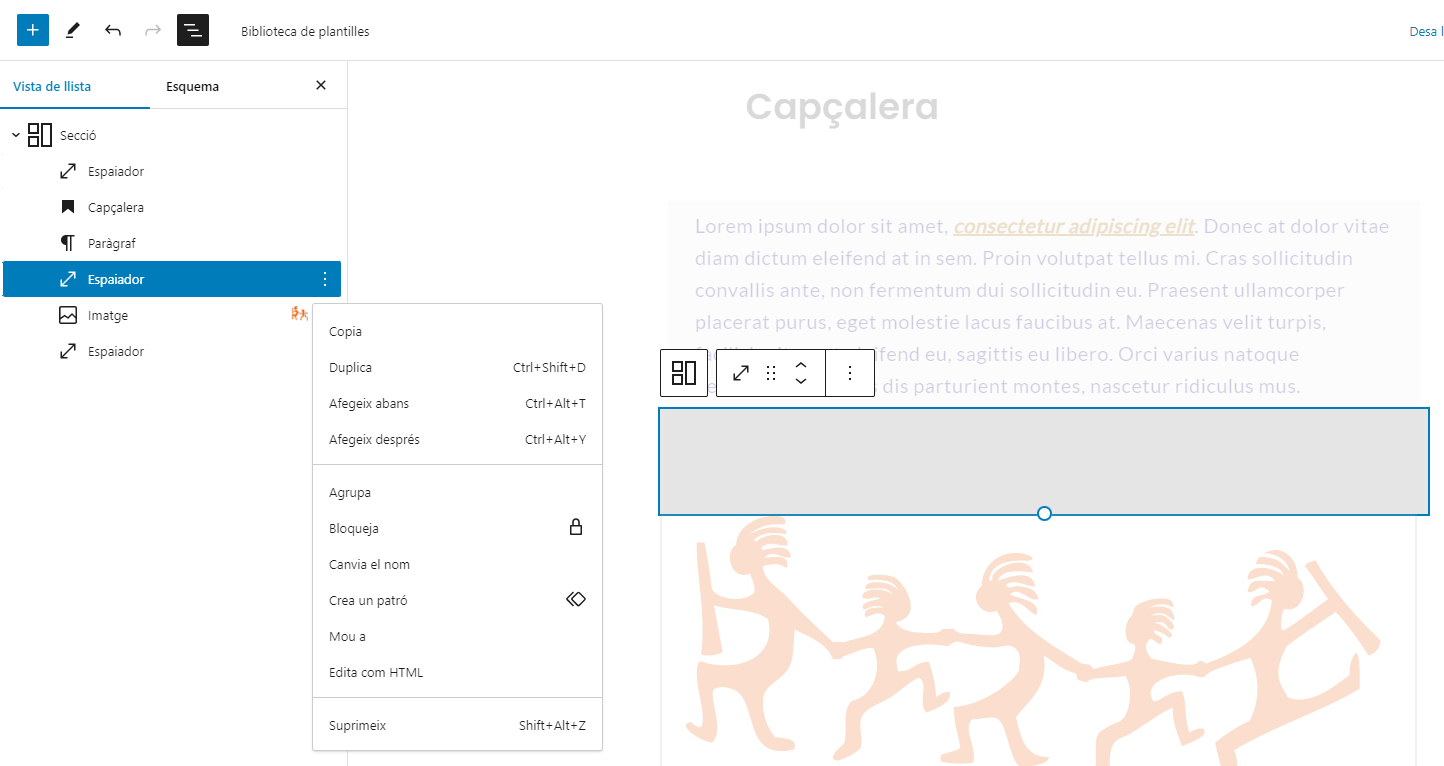This screenshot has height=766, width=1444.
Task: Select the Imatge block in list view
Action: point(107,316)
